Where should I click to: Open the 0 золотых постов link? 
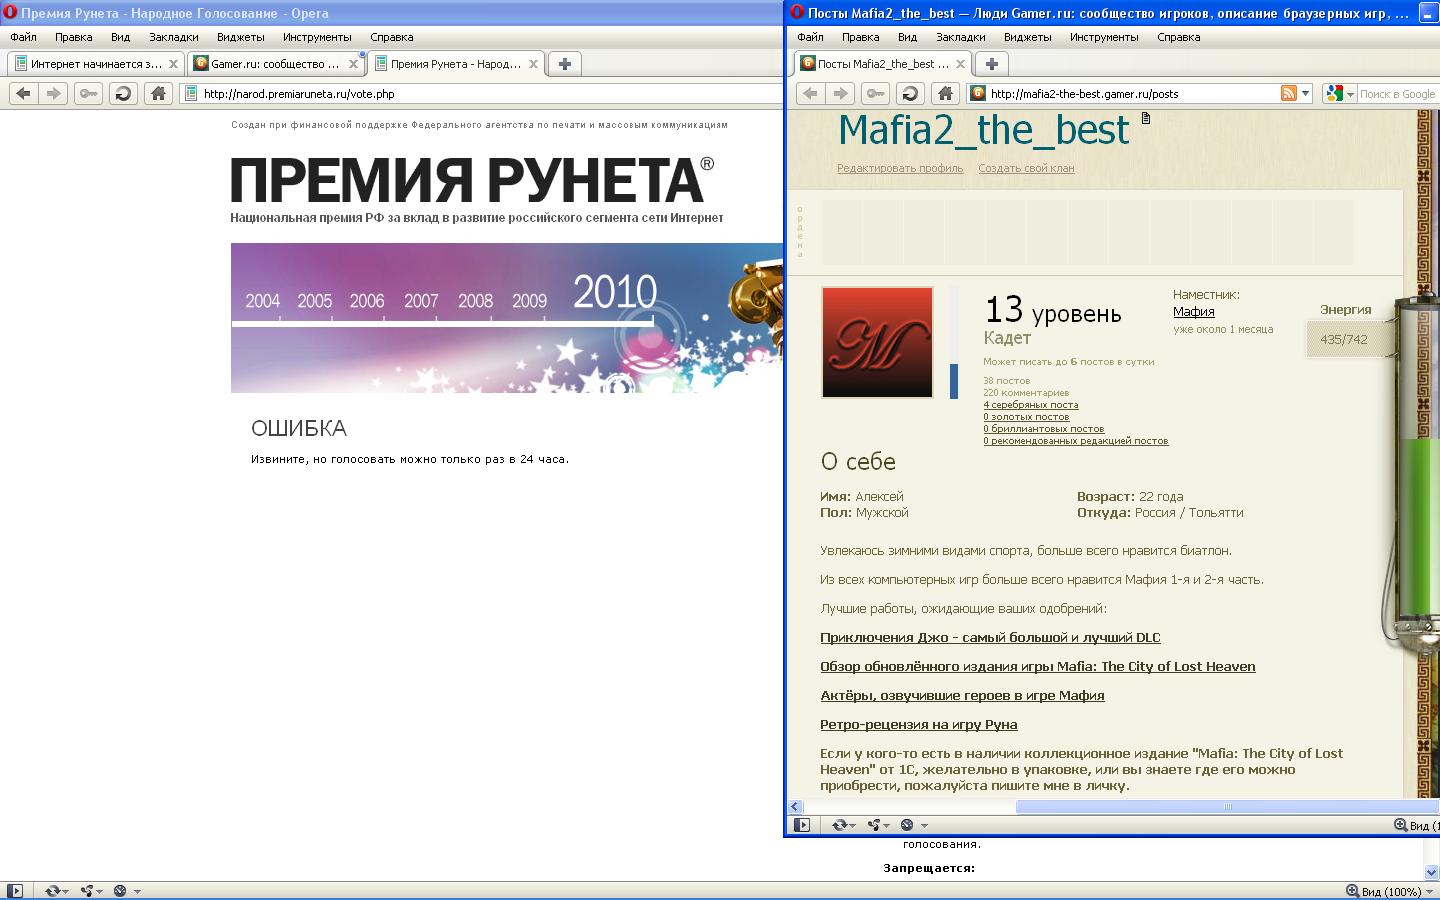tap(1026, 417)
